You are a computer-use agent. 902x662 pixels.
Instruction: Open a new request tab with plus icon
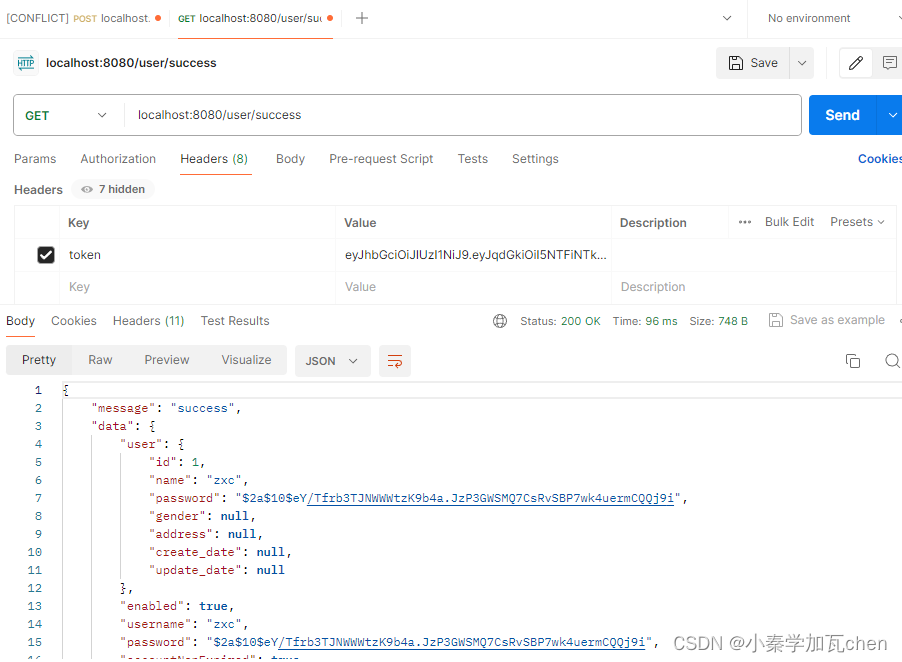pos(361,18)
